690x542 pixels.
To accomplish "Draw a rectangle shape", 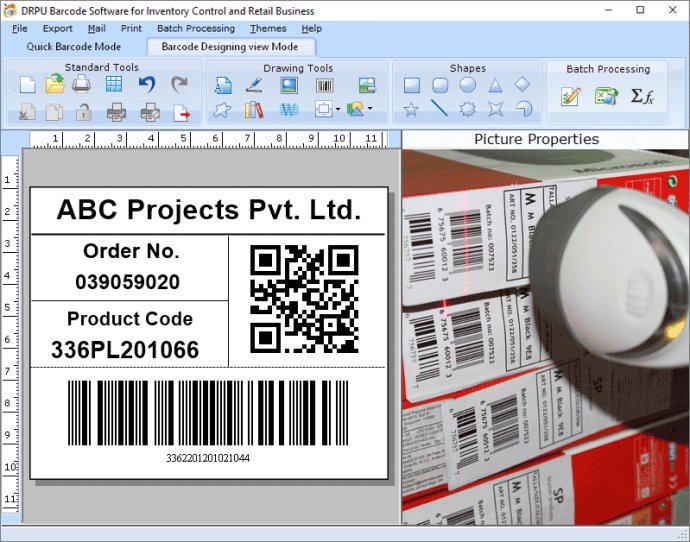I will pyautogui.click(x=412, y=85).
